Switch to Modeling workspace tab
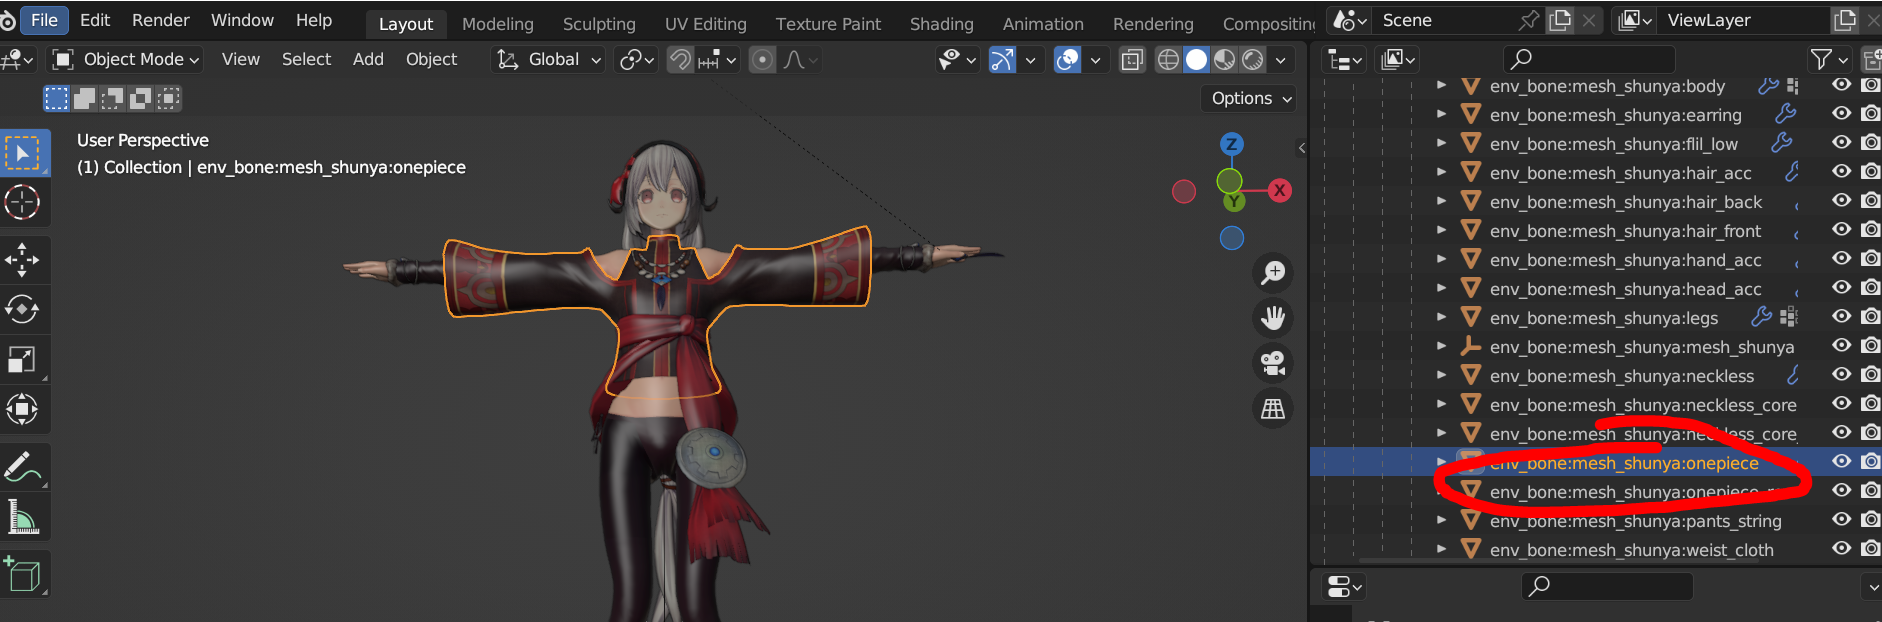The height and width of the screenshot is (622, 1882). point(497,24)
